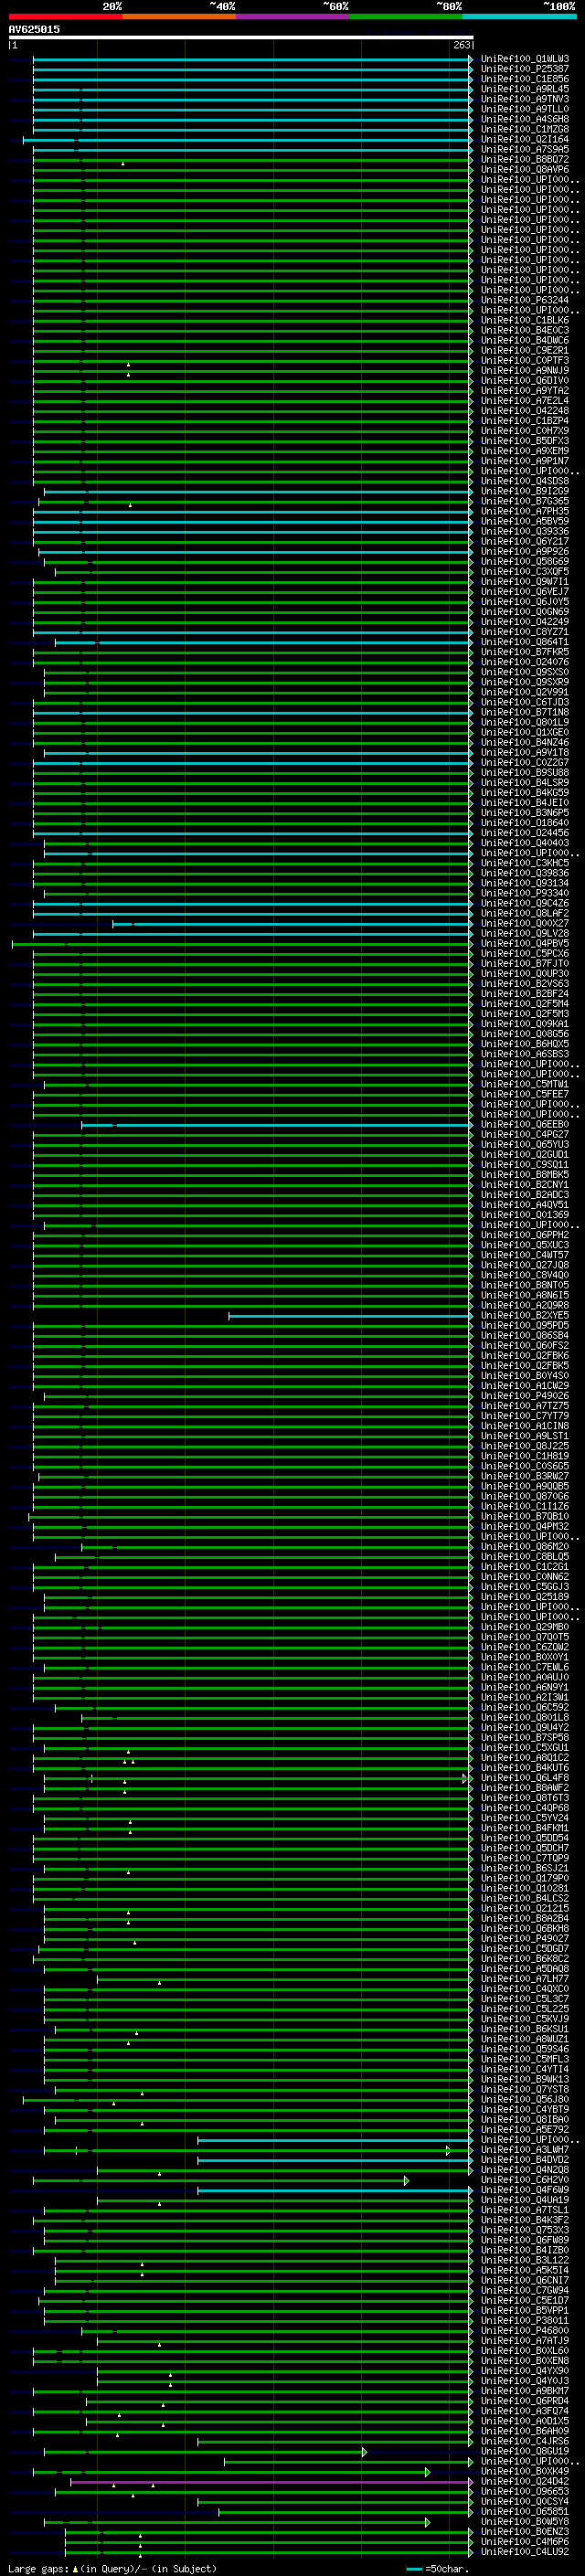Open the UniRef100_Q24D42 hit link
585x2576 pixels.
coord(525,2481)
